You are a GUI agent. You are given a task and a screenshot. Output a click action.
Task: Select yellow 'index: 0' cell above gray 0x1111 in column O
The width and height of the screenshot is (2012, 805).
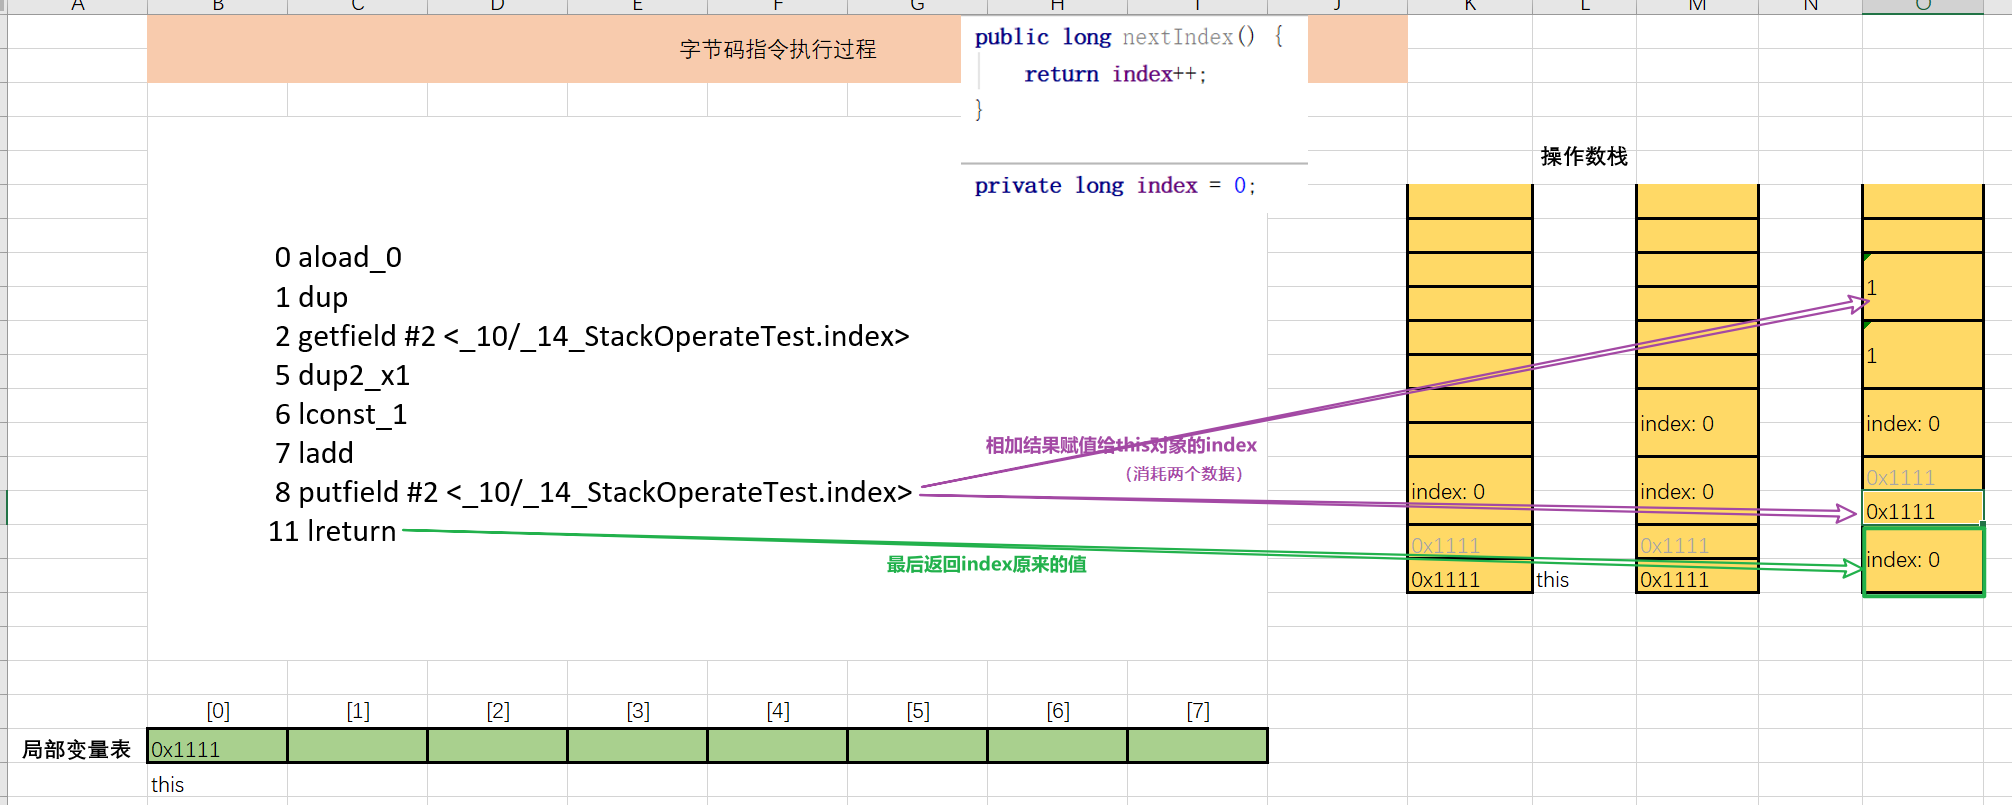pyautogui.click(x=1922, y=423)
